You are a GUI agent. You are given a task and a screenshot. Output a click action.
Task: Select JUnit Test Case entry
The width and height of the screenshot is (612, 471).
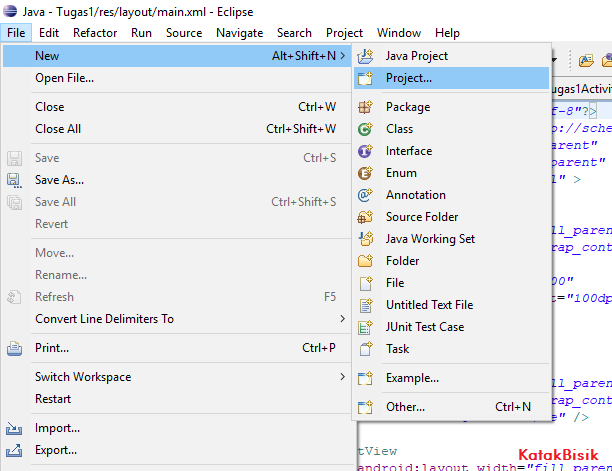click(x=452, y=327)
